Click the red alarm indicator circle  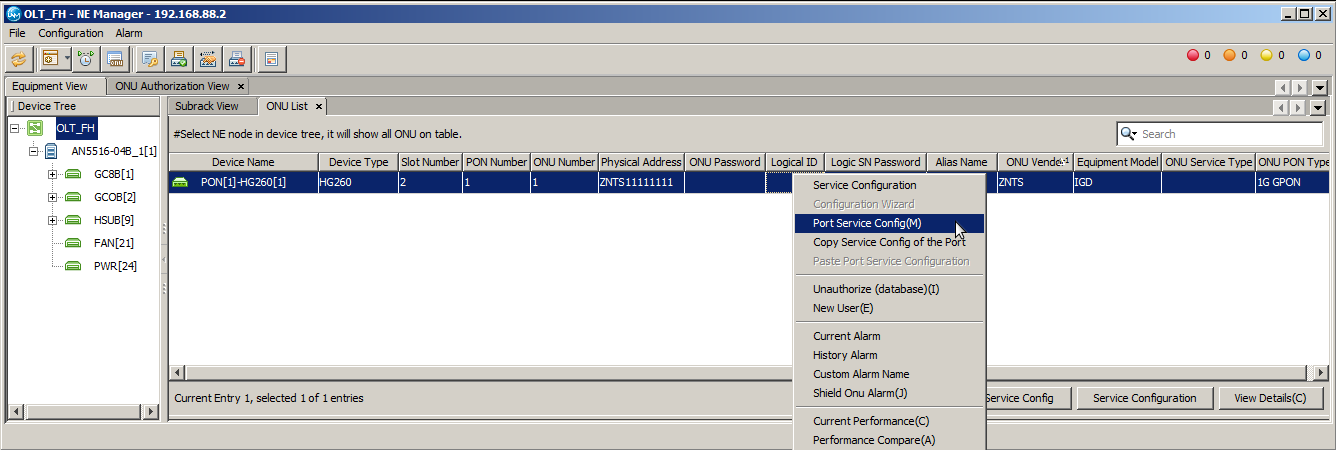[x=1193, y=56]
